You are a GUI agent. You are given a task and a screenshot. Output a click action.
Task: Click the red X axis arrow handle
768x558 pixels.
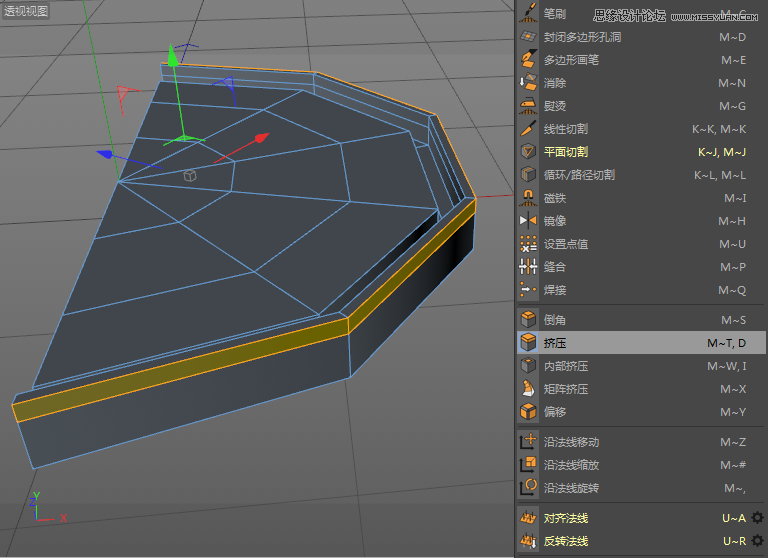(262, 138)
